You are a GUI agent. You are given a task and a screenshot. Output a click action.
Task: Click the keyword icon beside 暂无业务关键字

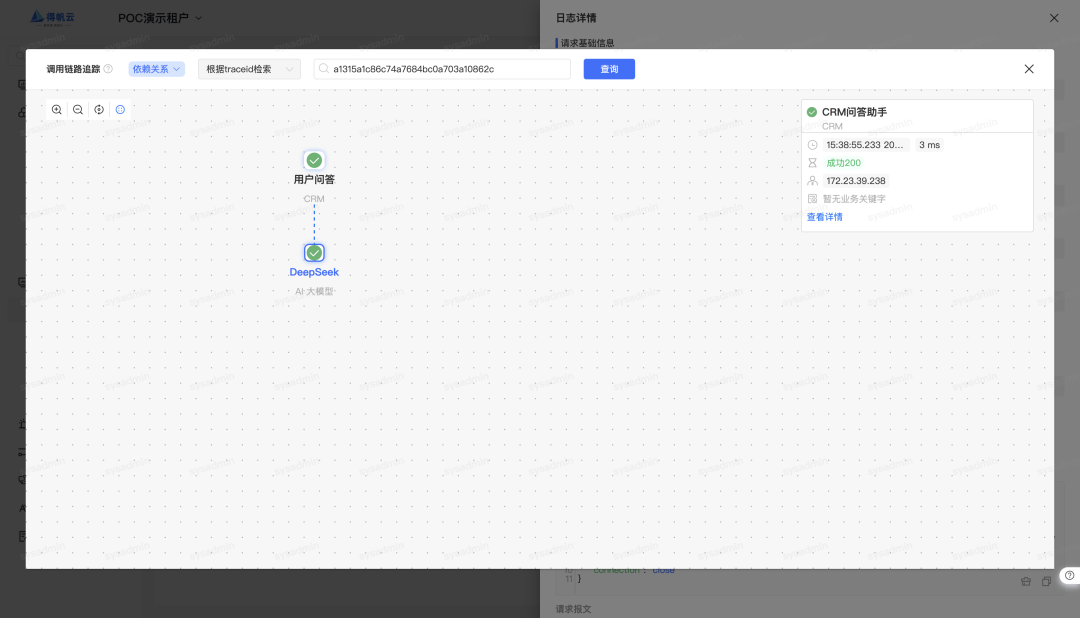(x=813, y=198)
